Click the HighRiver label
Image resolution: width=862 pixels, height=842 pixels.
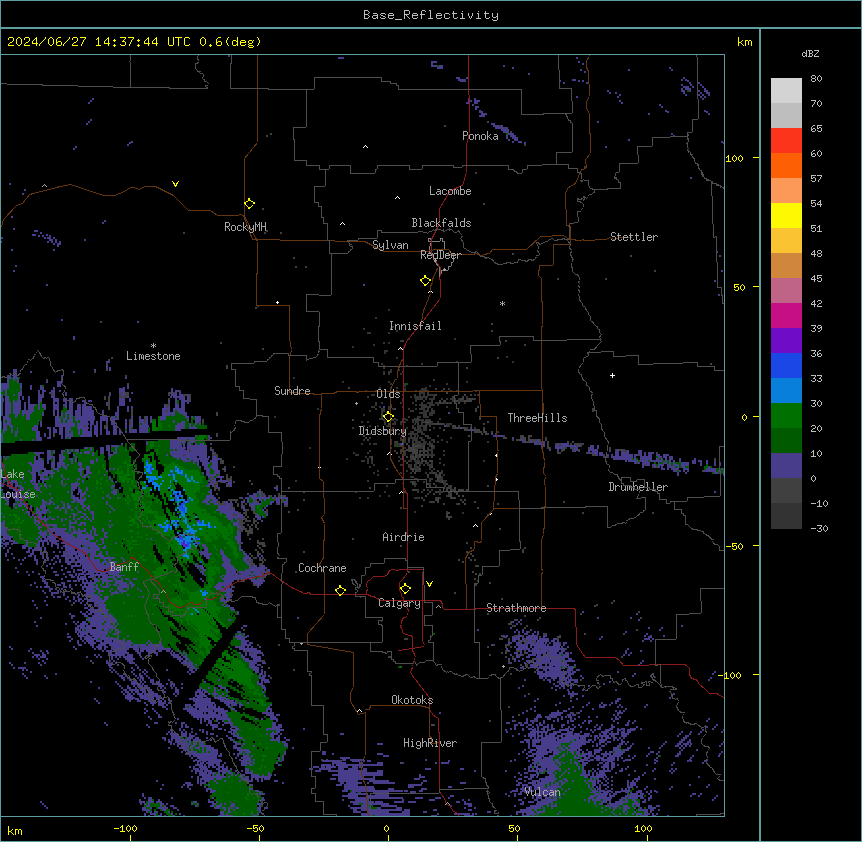click(430, 743)
